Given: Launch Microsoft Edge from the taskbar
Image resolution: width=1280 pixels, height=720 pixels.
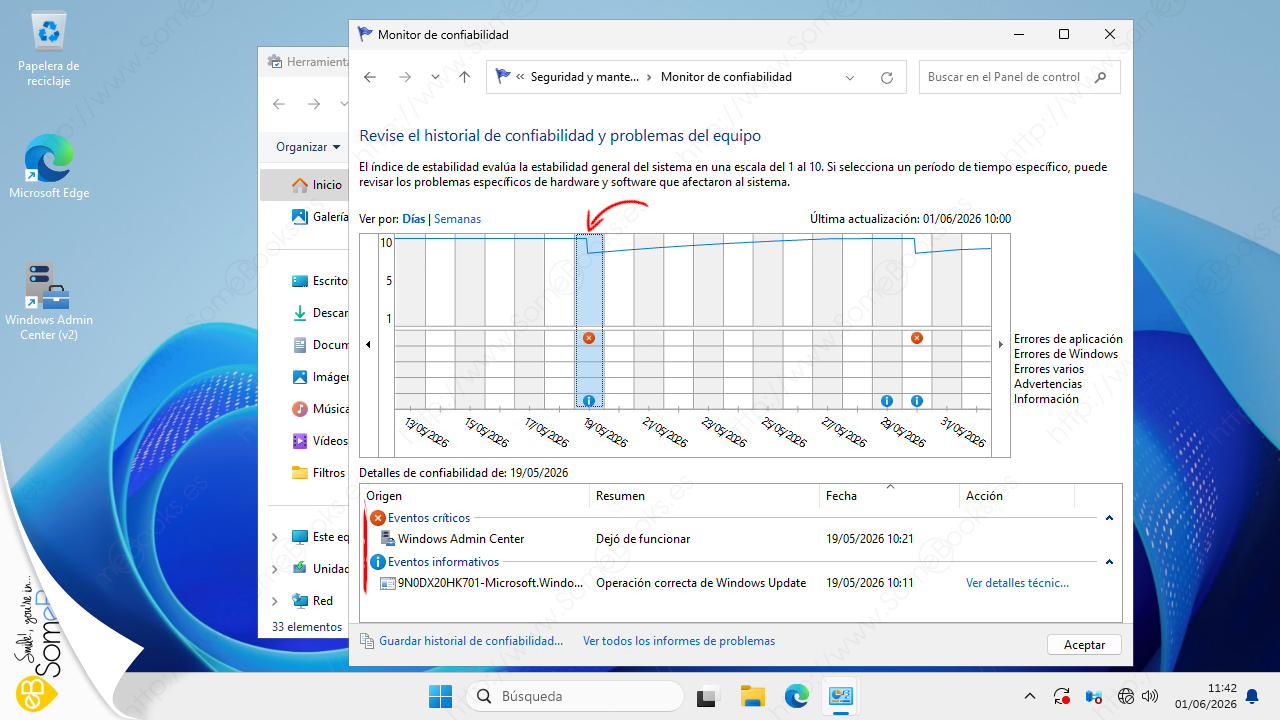Looking at the screenshot, I should click(796, 696).
